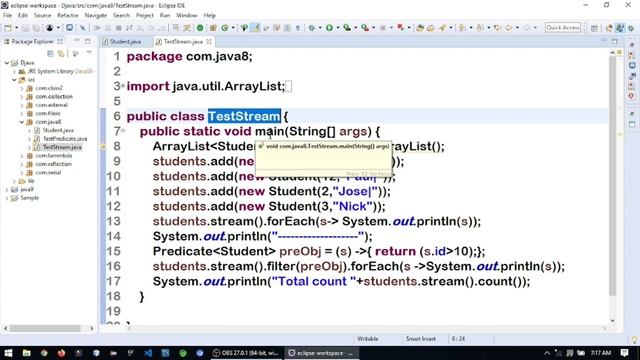
Task: Expand JRE System Library node
Action: coord(14,71)
